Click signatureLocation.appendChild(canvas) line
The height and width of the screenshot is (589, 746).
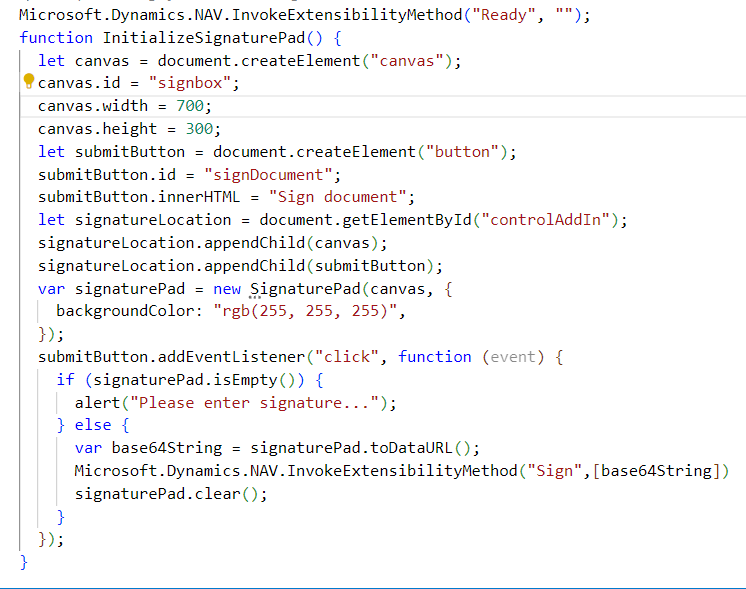coord(213,243)
